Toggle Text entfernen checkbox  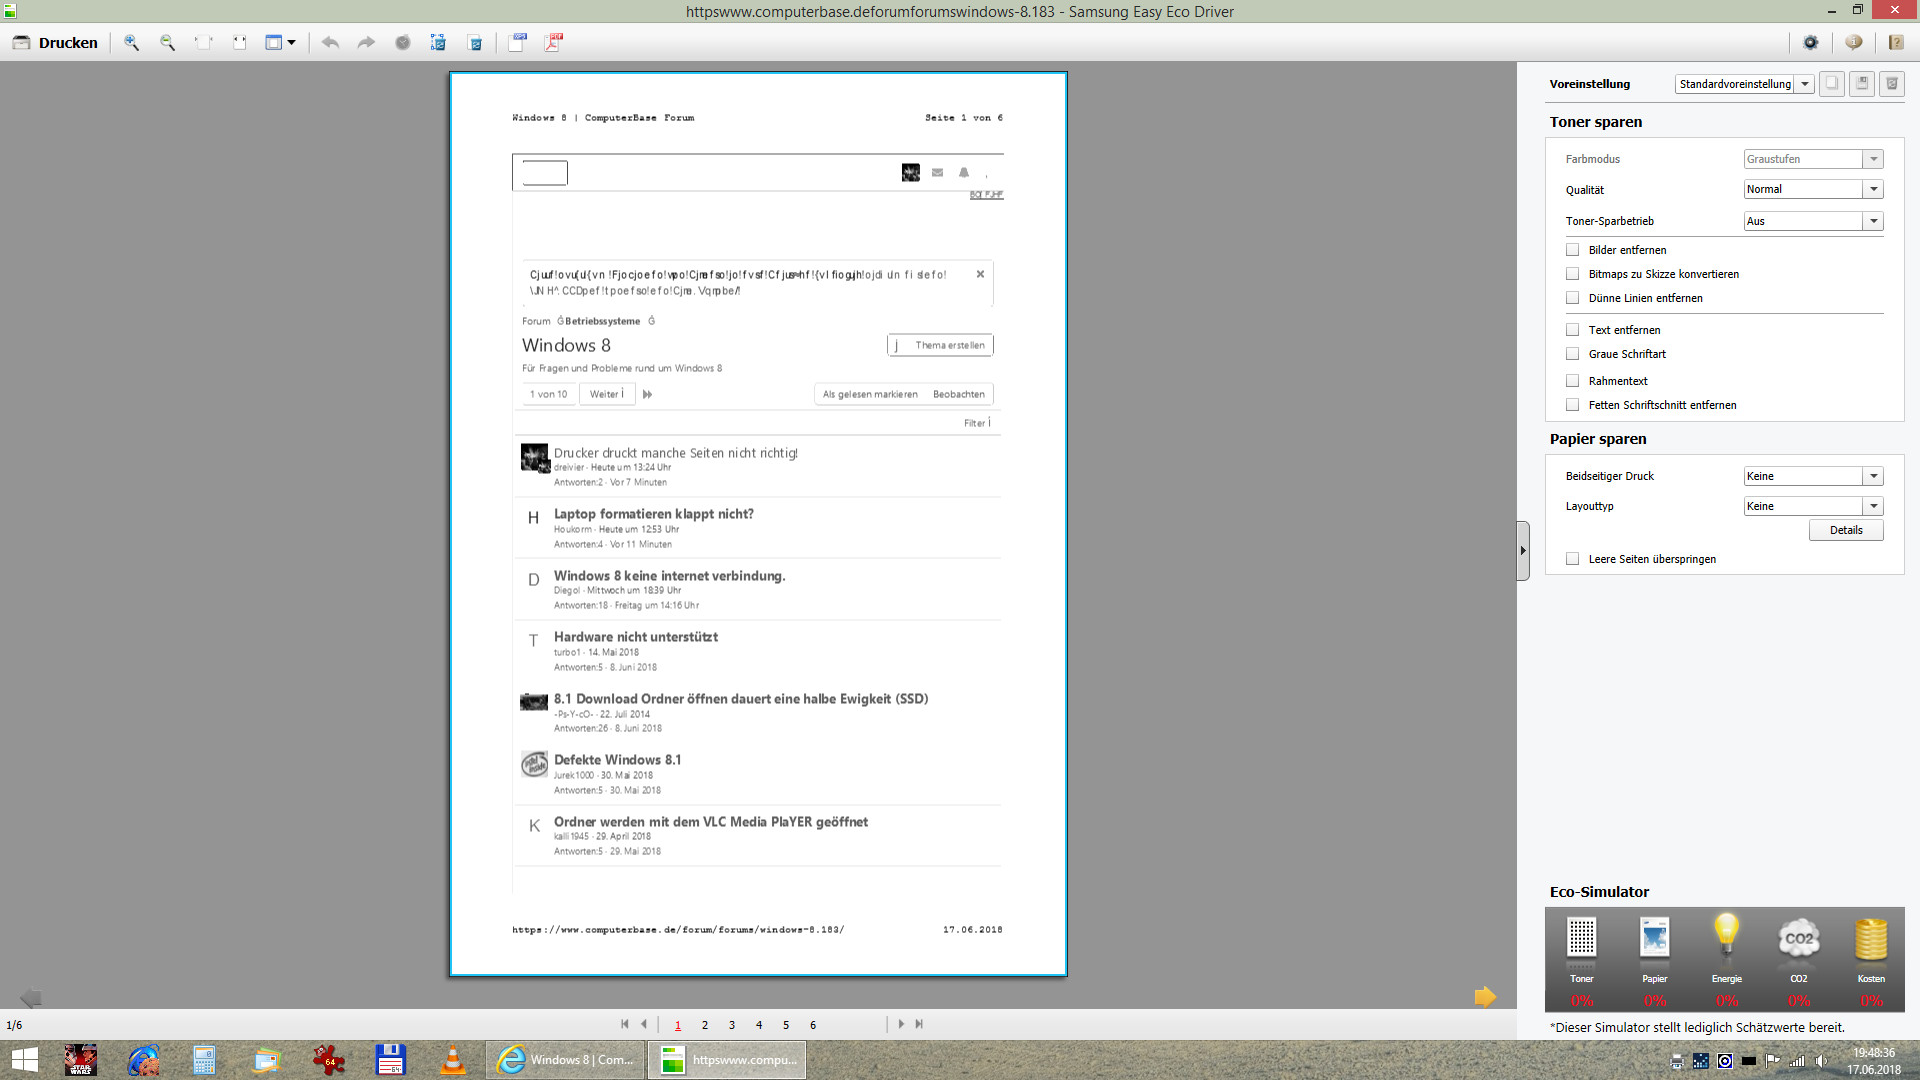1572,330
